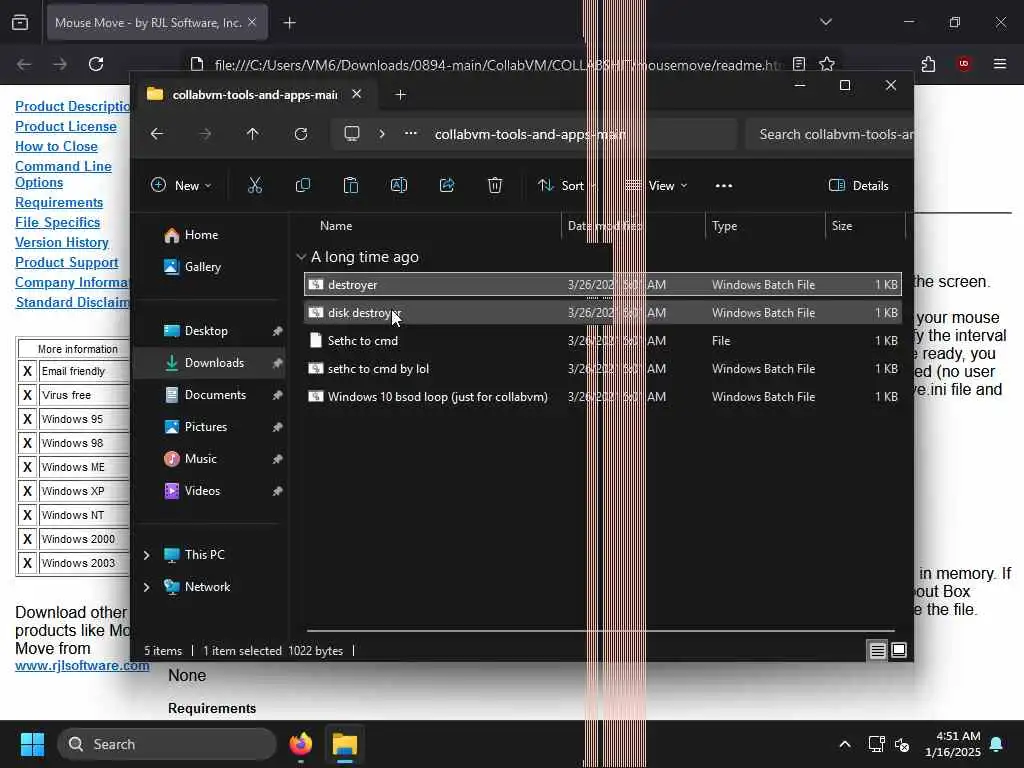Click the taskbar Search box
This screenshot has width=1024, height=768.
click(x=167, y=744)
